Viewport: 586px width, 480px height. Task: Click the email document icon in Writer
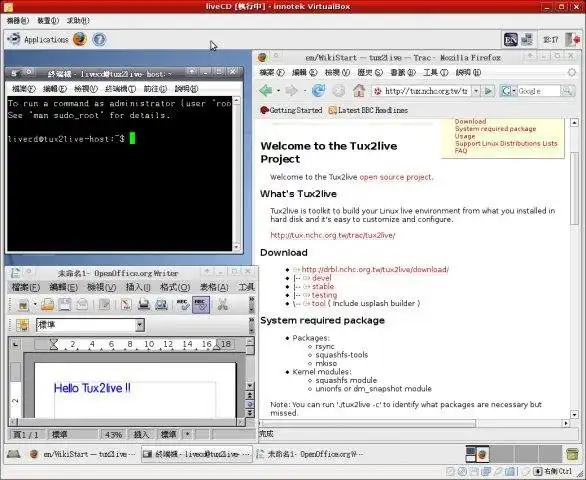82,305
